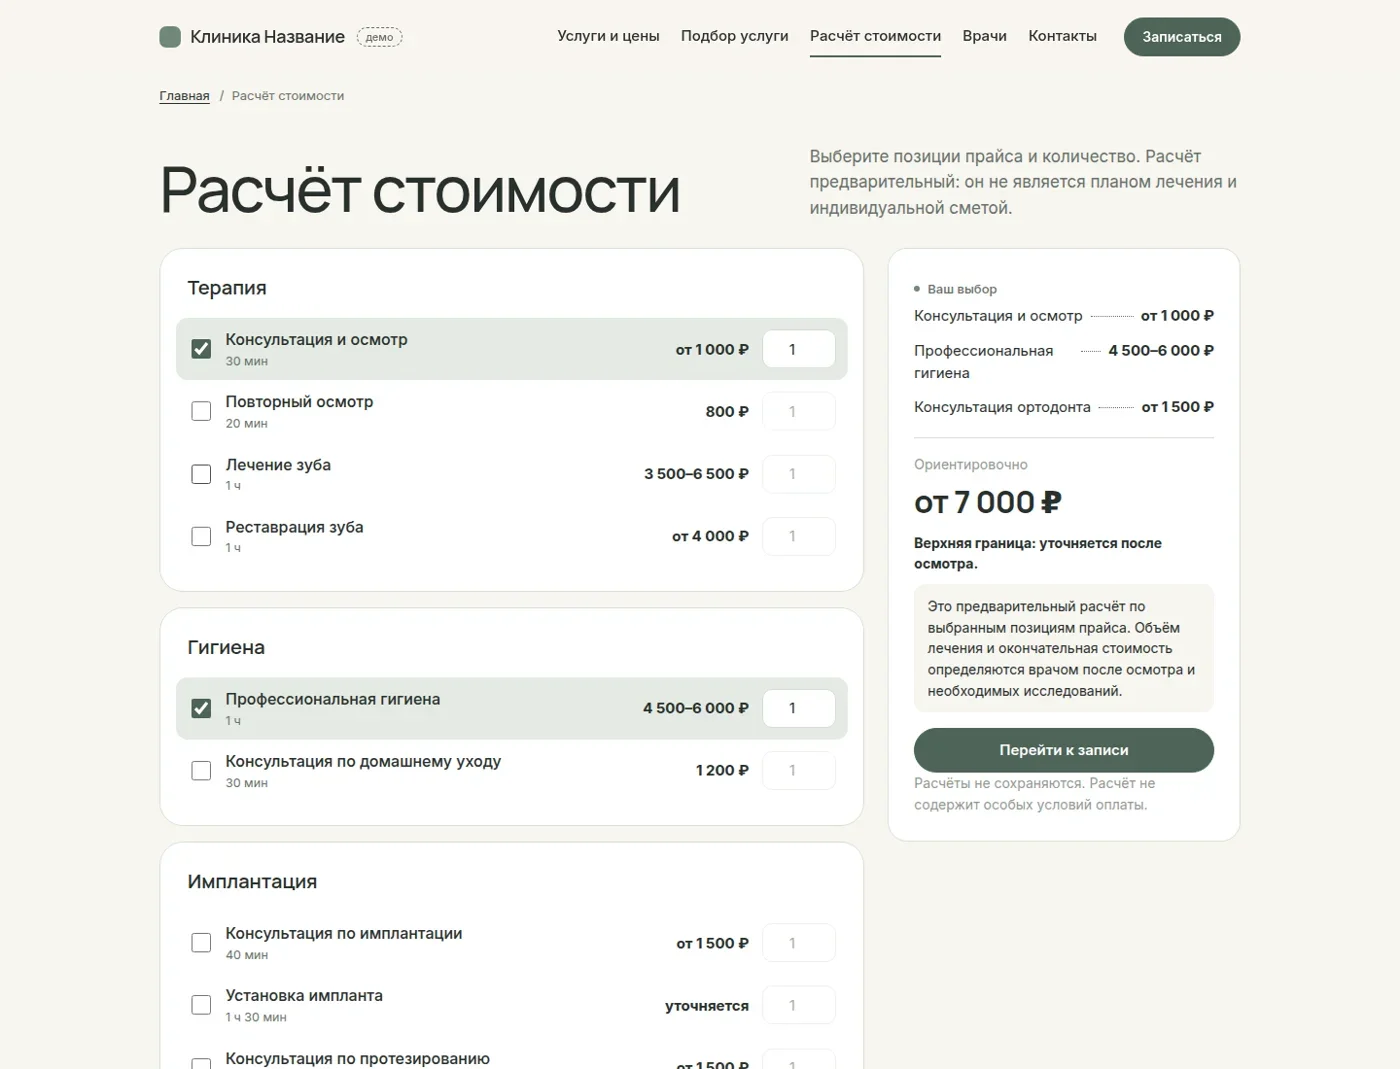Follow the Главная breadcrumb link
Image resolution: width=1400 pixels, height=1069 pixels.
pos(184,96)
